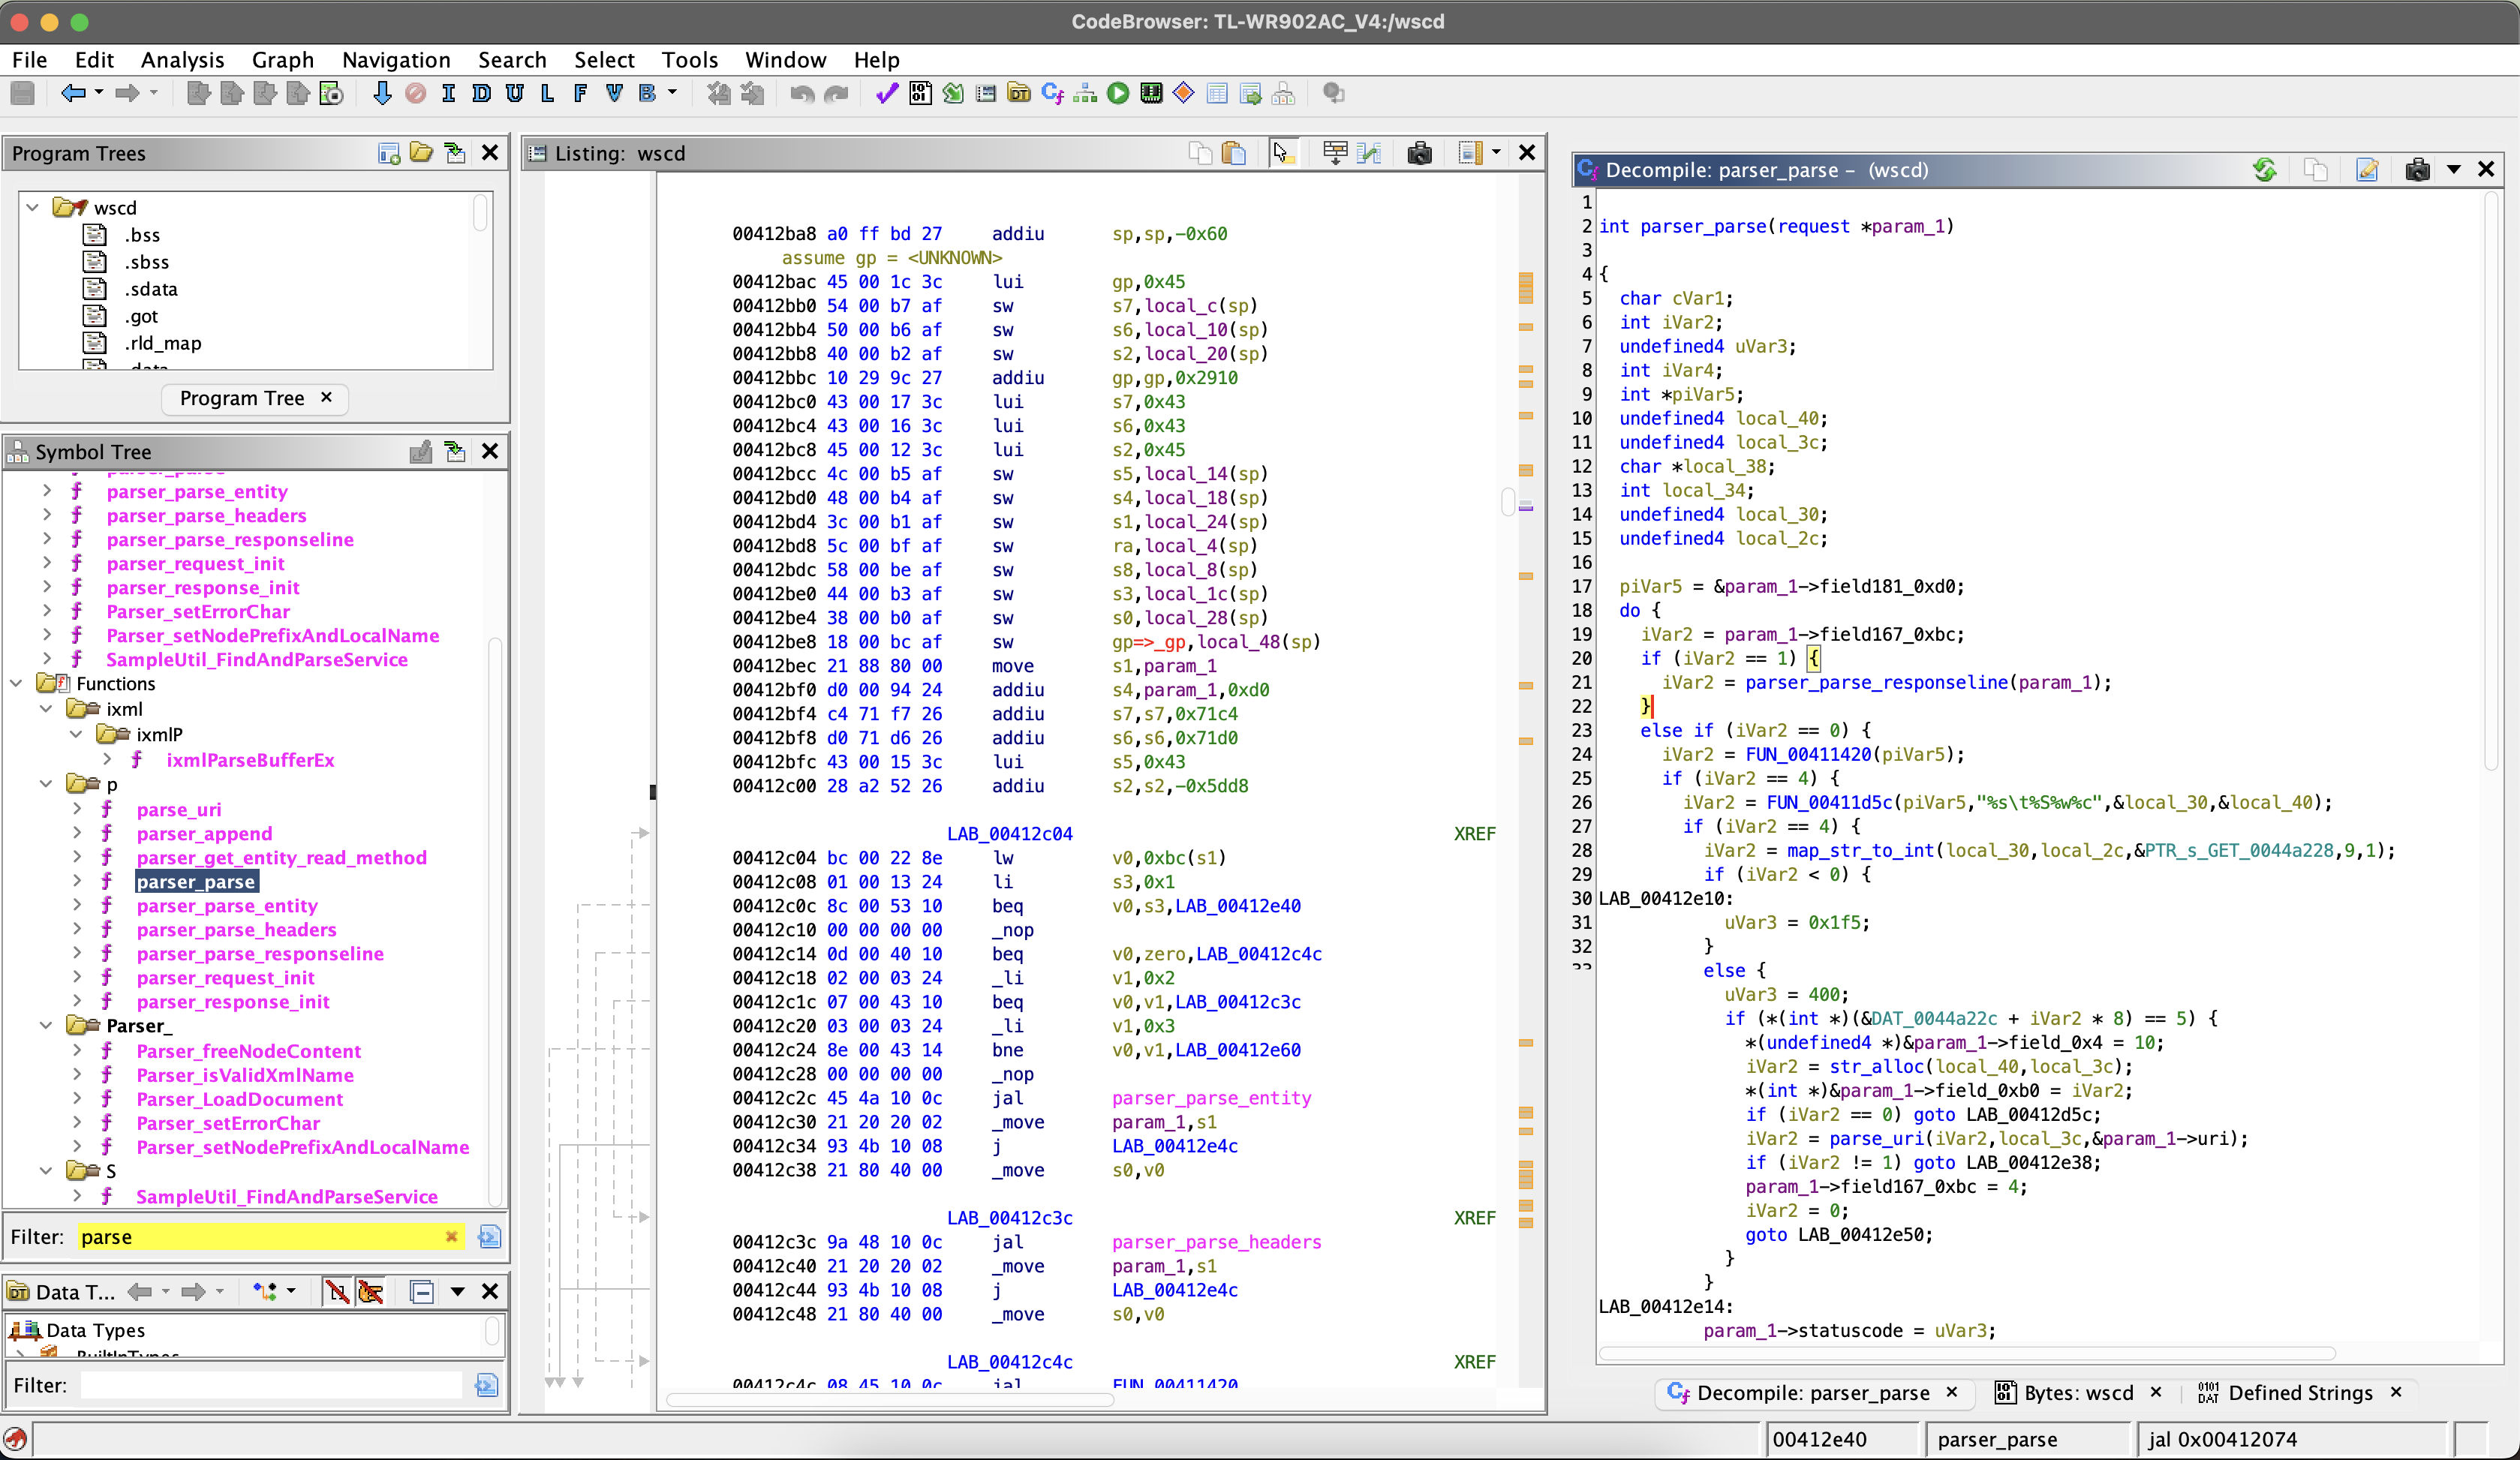Click the purple checkmark bookmarks icon

pyautogui.click(x=886, y=93)
